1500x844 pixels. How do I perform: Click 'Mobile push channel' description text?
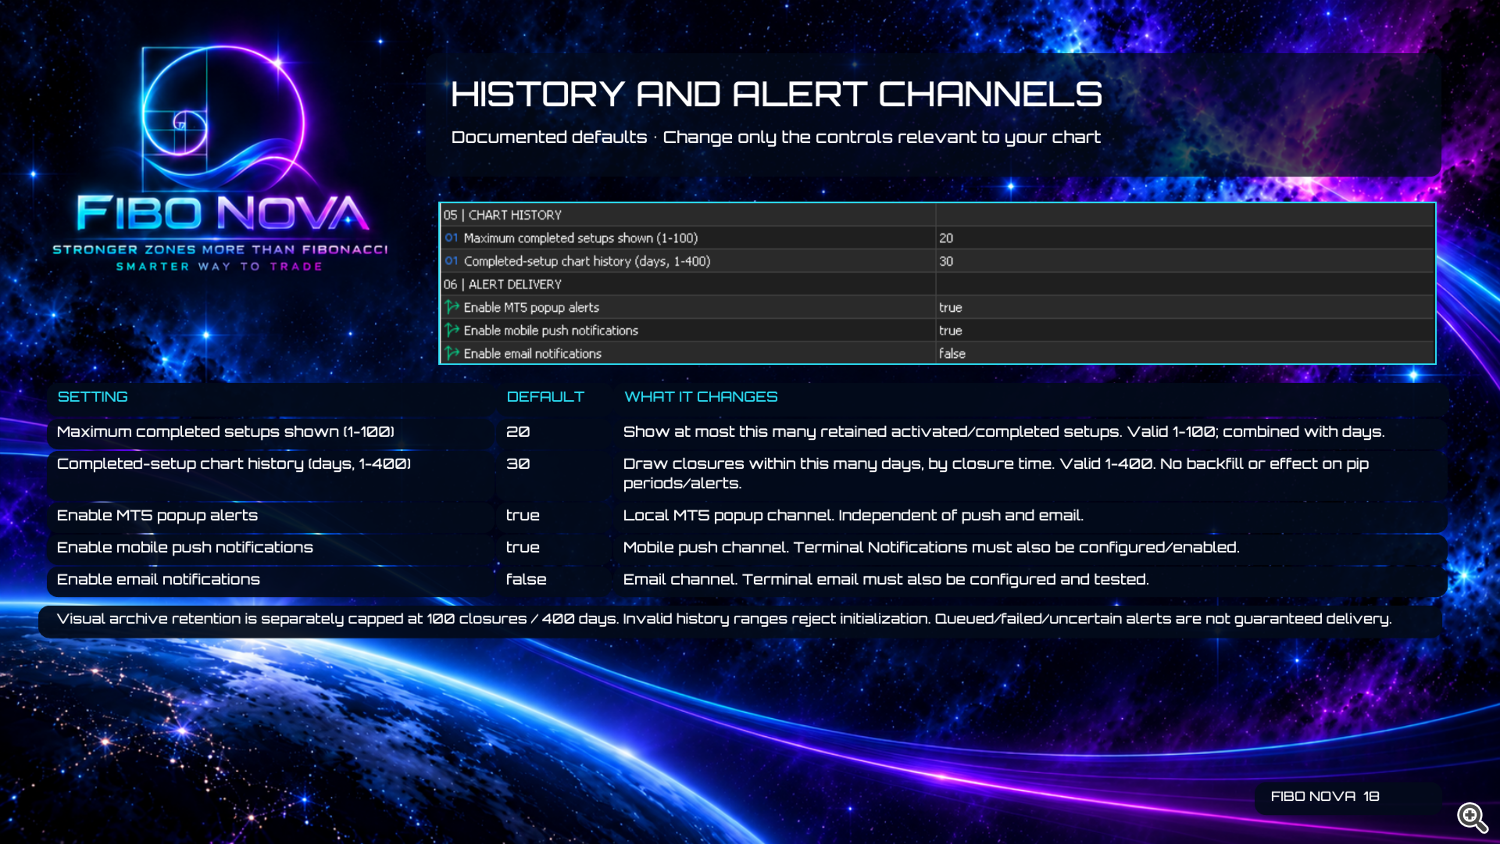[931, 548]
